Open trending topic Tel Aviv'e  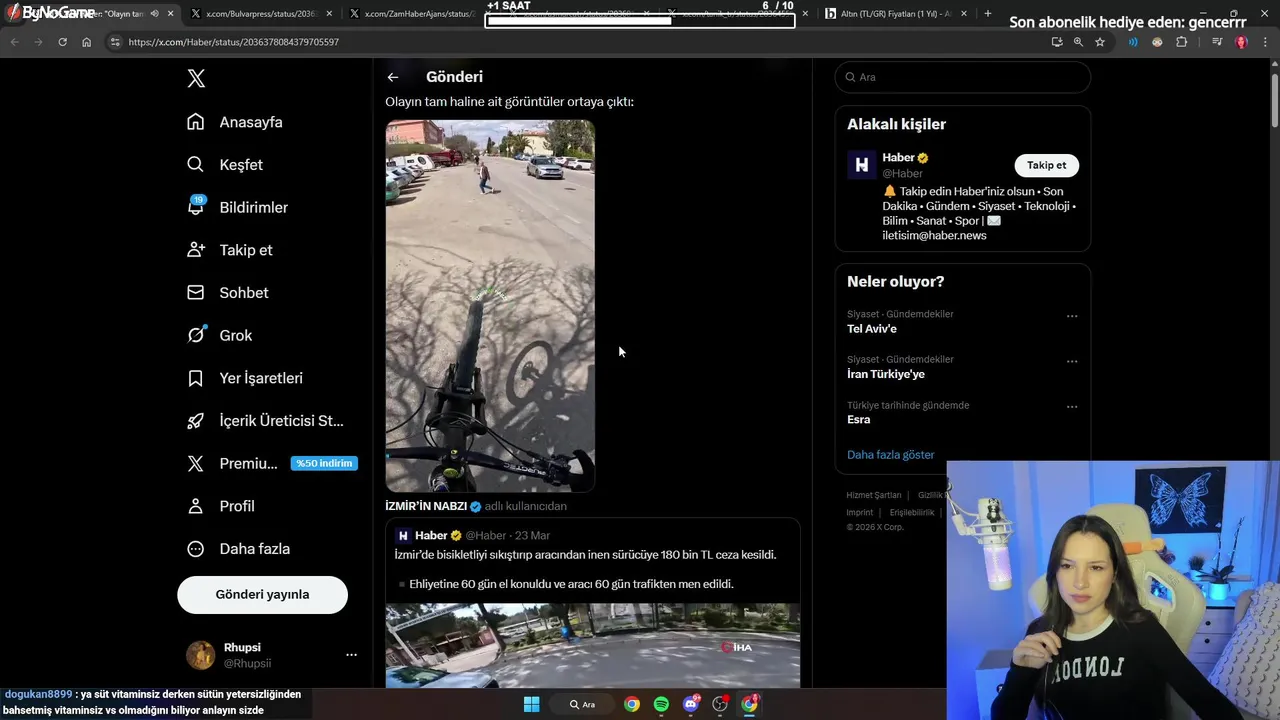(872, 329)
